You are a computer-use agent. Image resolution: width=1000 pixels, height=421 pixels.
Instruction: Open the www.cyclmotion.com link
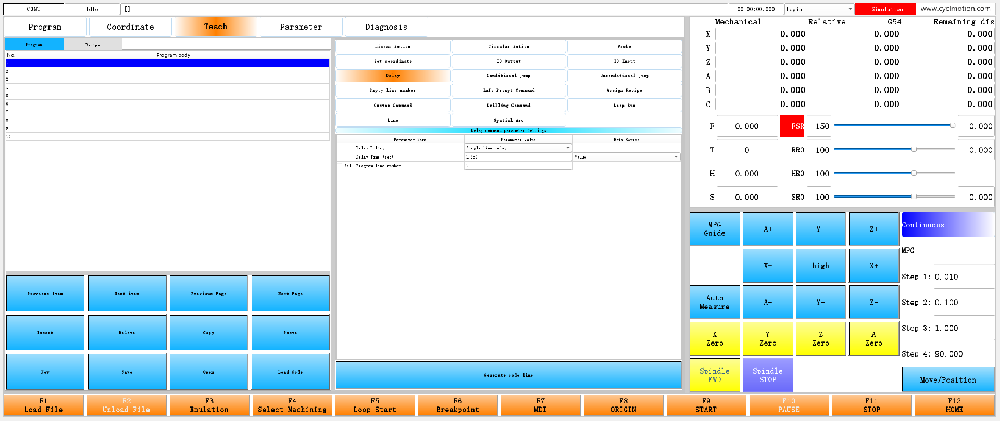[x=956, y=9]
